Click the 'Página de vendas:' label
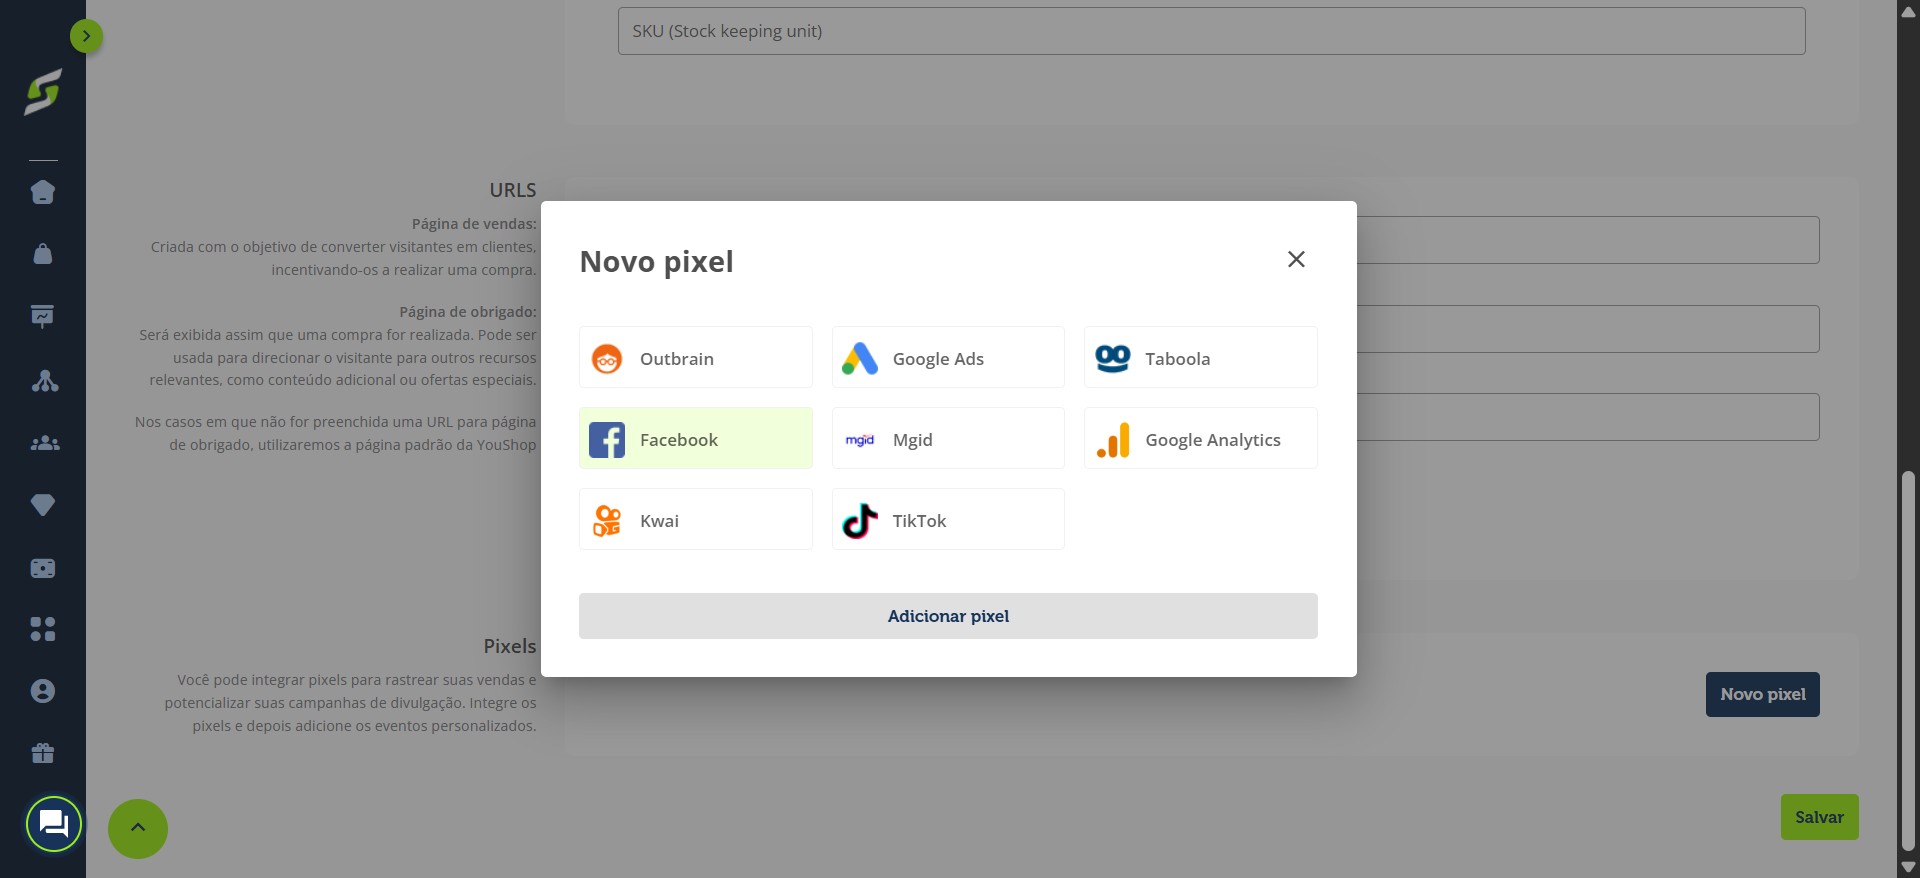The width and height of the screenshot is (1920, 878). pos(474,224)
